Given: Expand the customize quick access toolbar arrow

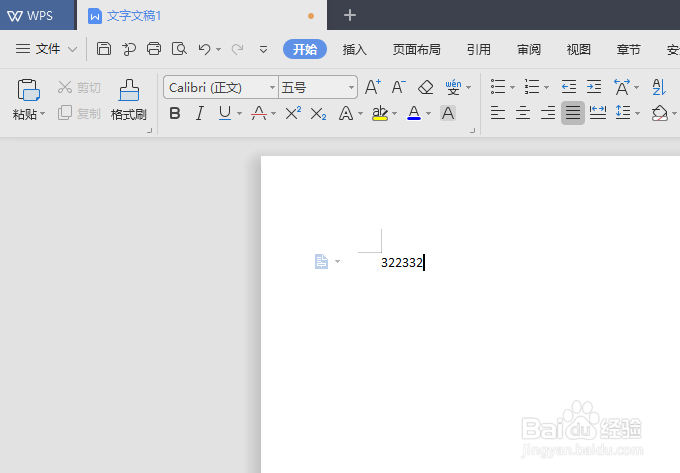Looking at the screenshot, I should coord(263,49).
